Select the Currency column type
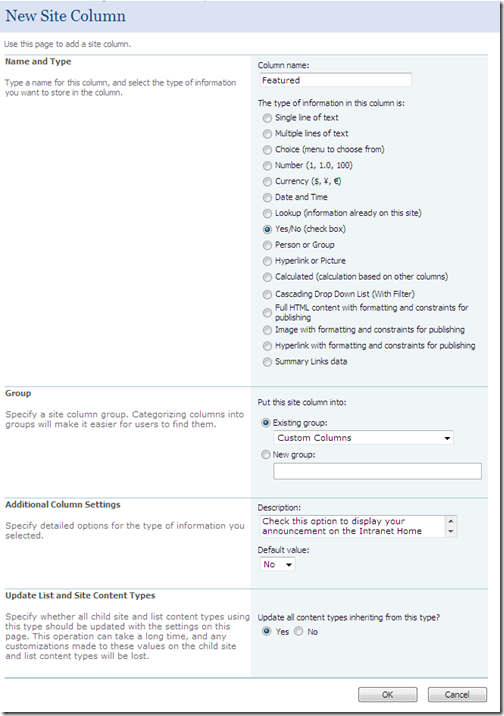 tap(267, 182)
